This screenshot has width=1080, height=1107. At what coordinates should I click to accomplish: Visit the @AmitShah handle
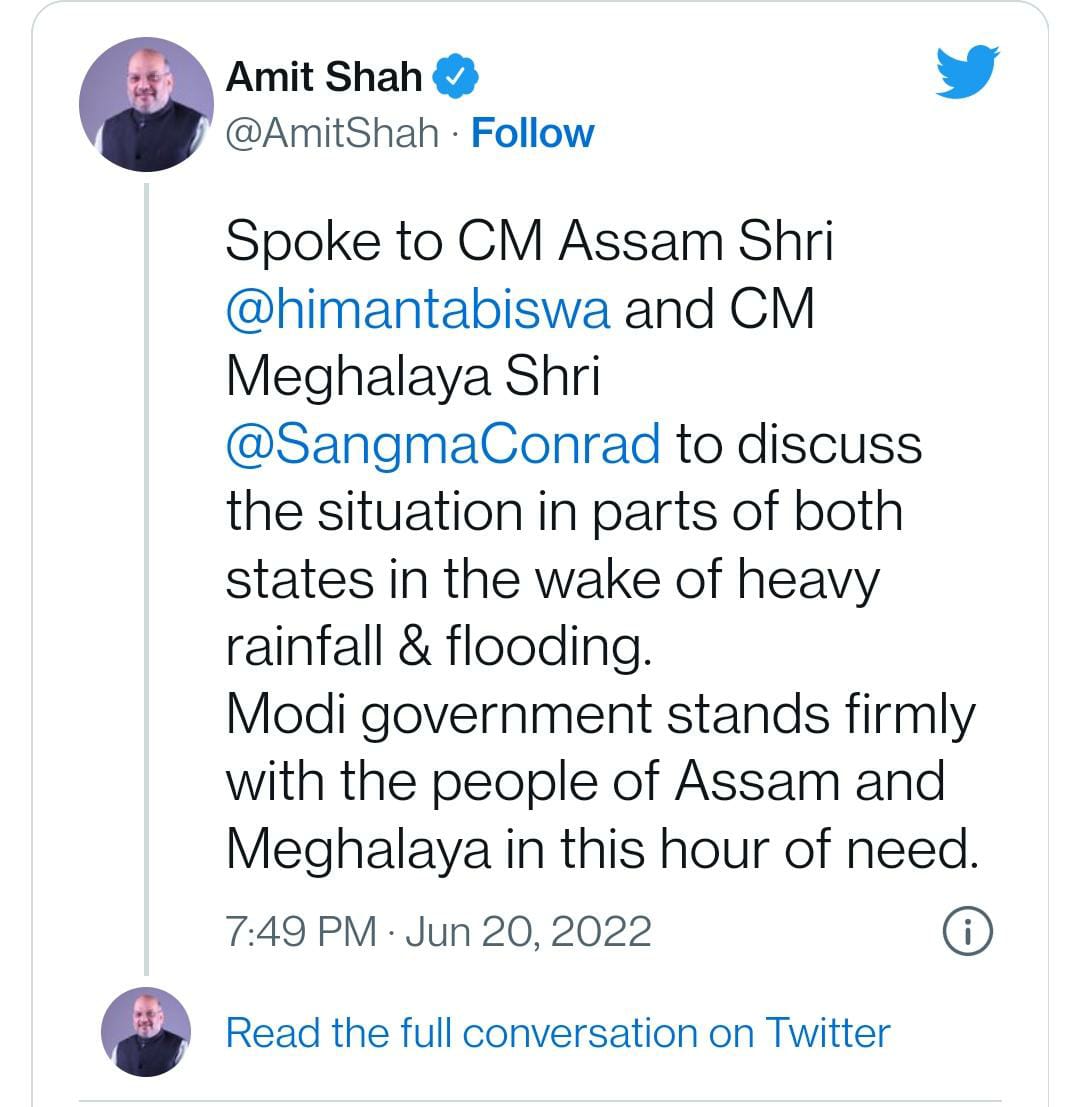click(334, 133)
